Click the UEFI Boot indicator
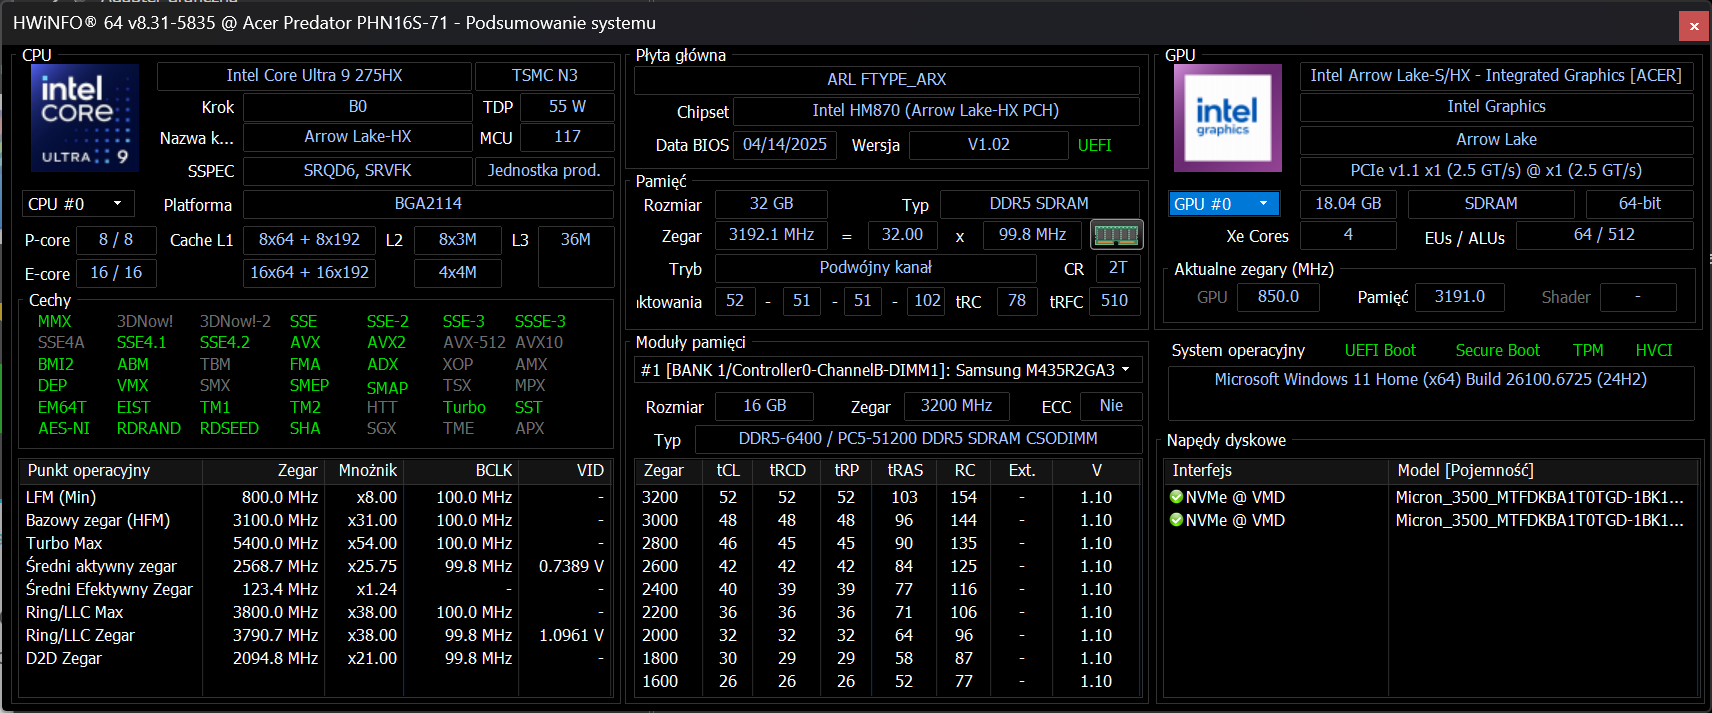Viewport: 1712px width, 713px height. pyautogui.click(x=1380, y=350)
